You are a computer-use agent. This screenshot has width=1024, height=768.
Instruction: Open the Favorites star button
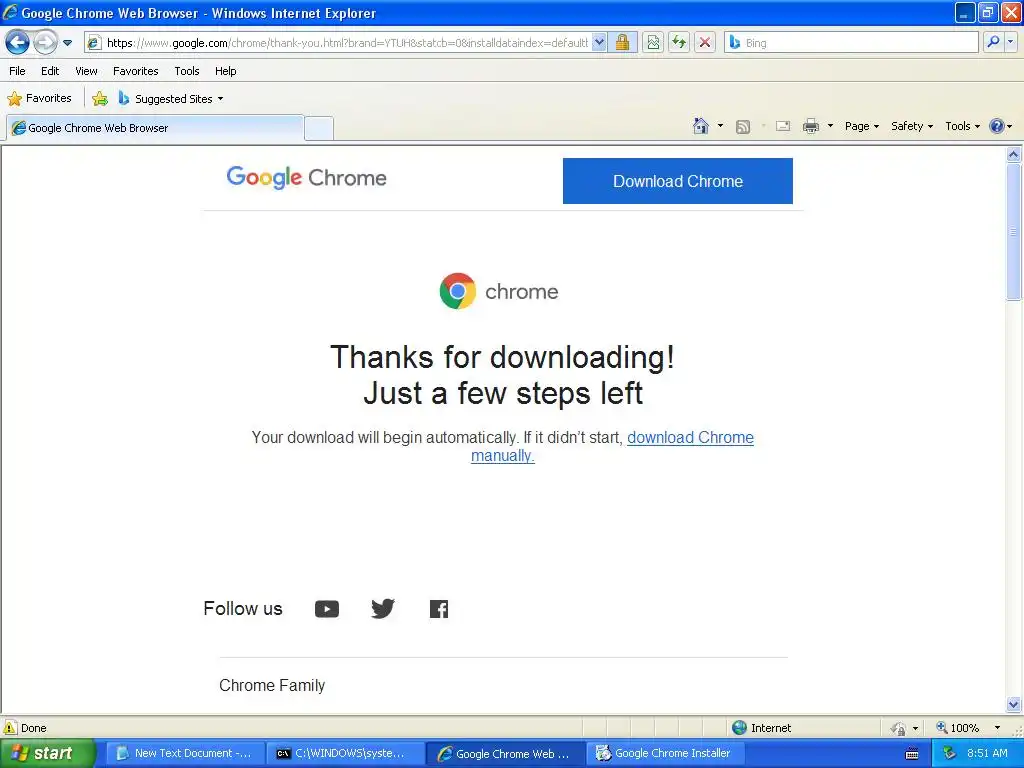[x=39, y=99]
